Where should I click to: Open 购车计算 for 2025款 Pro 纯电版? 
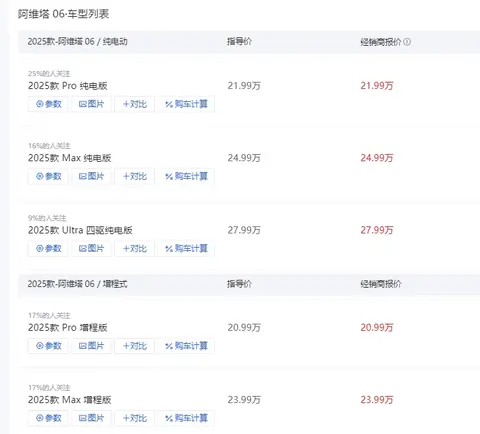[186, 104]
